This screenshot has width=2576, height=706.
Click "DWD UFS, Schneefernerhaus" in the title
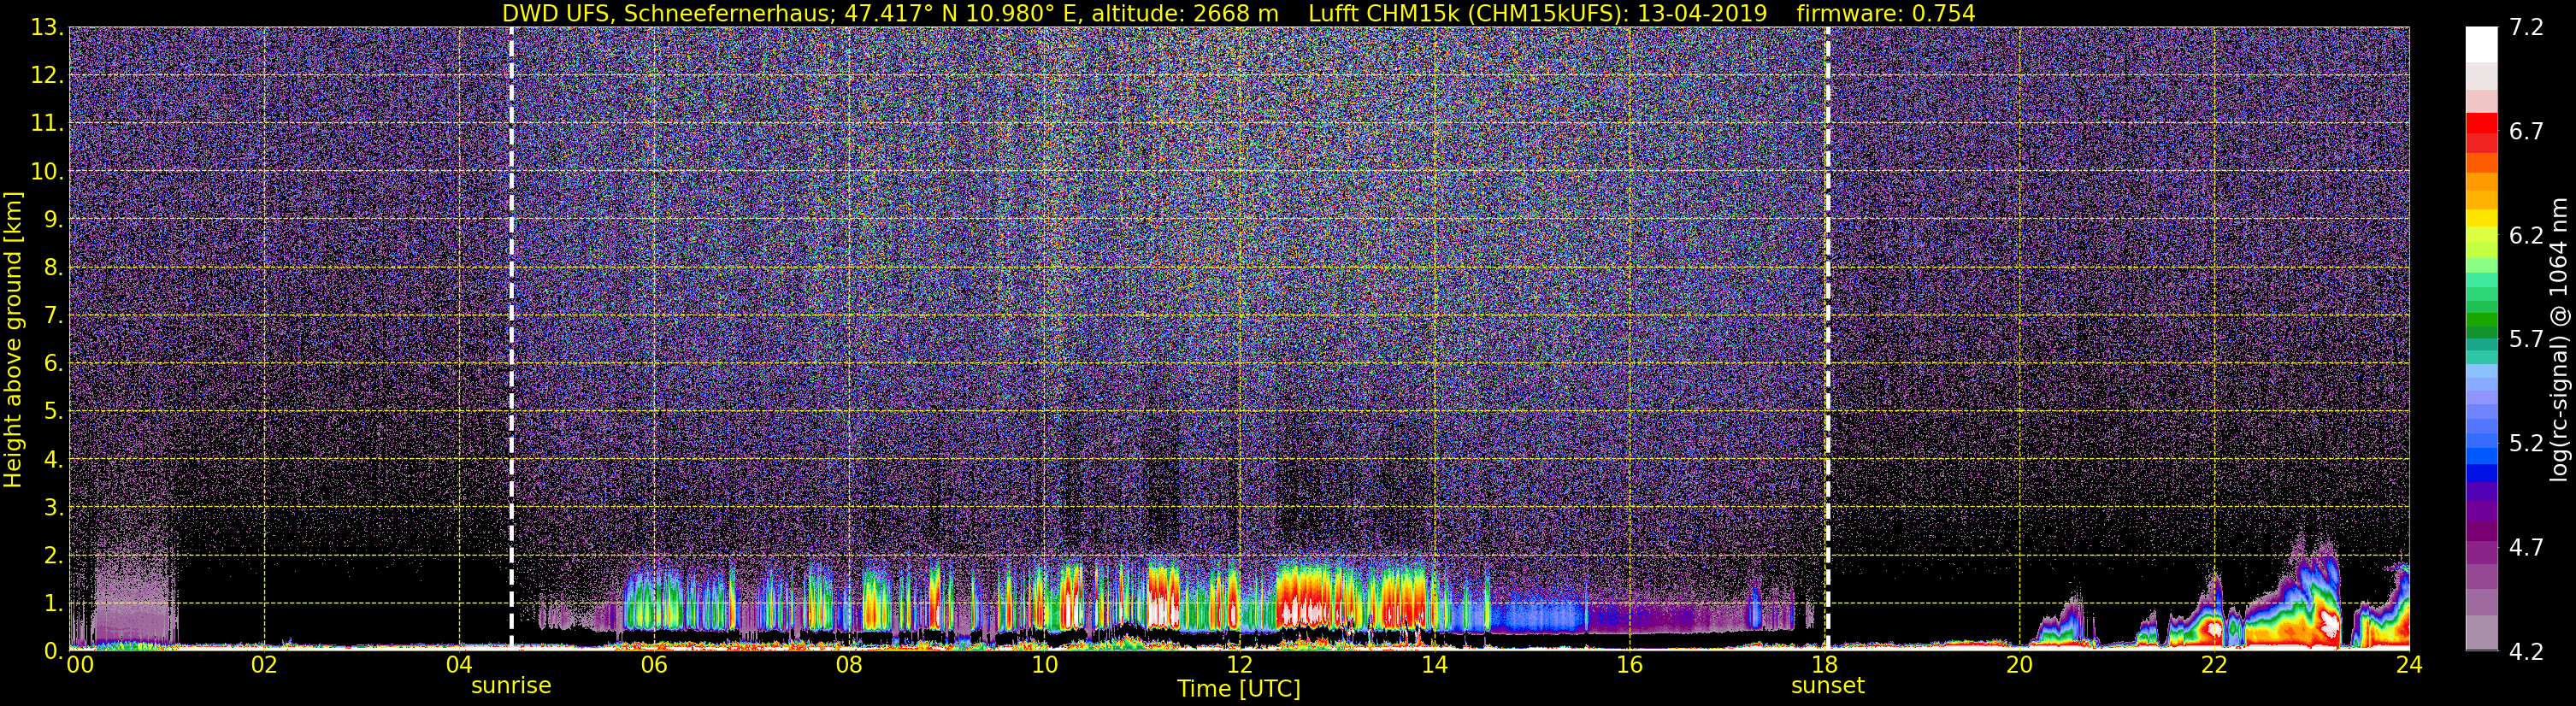click(x=664, y=13)
